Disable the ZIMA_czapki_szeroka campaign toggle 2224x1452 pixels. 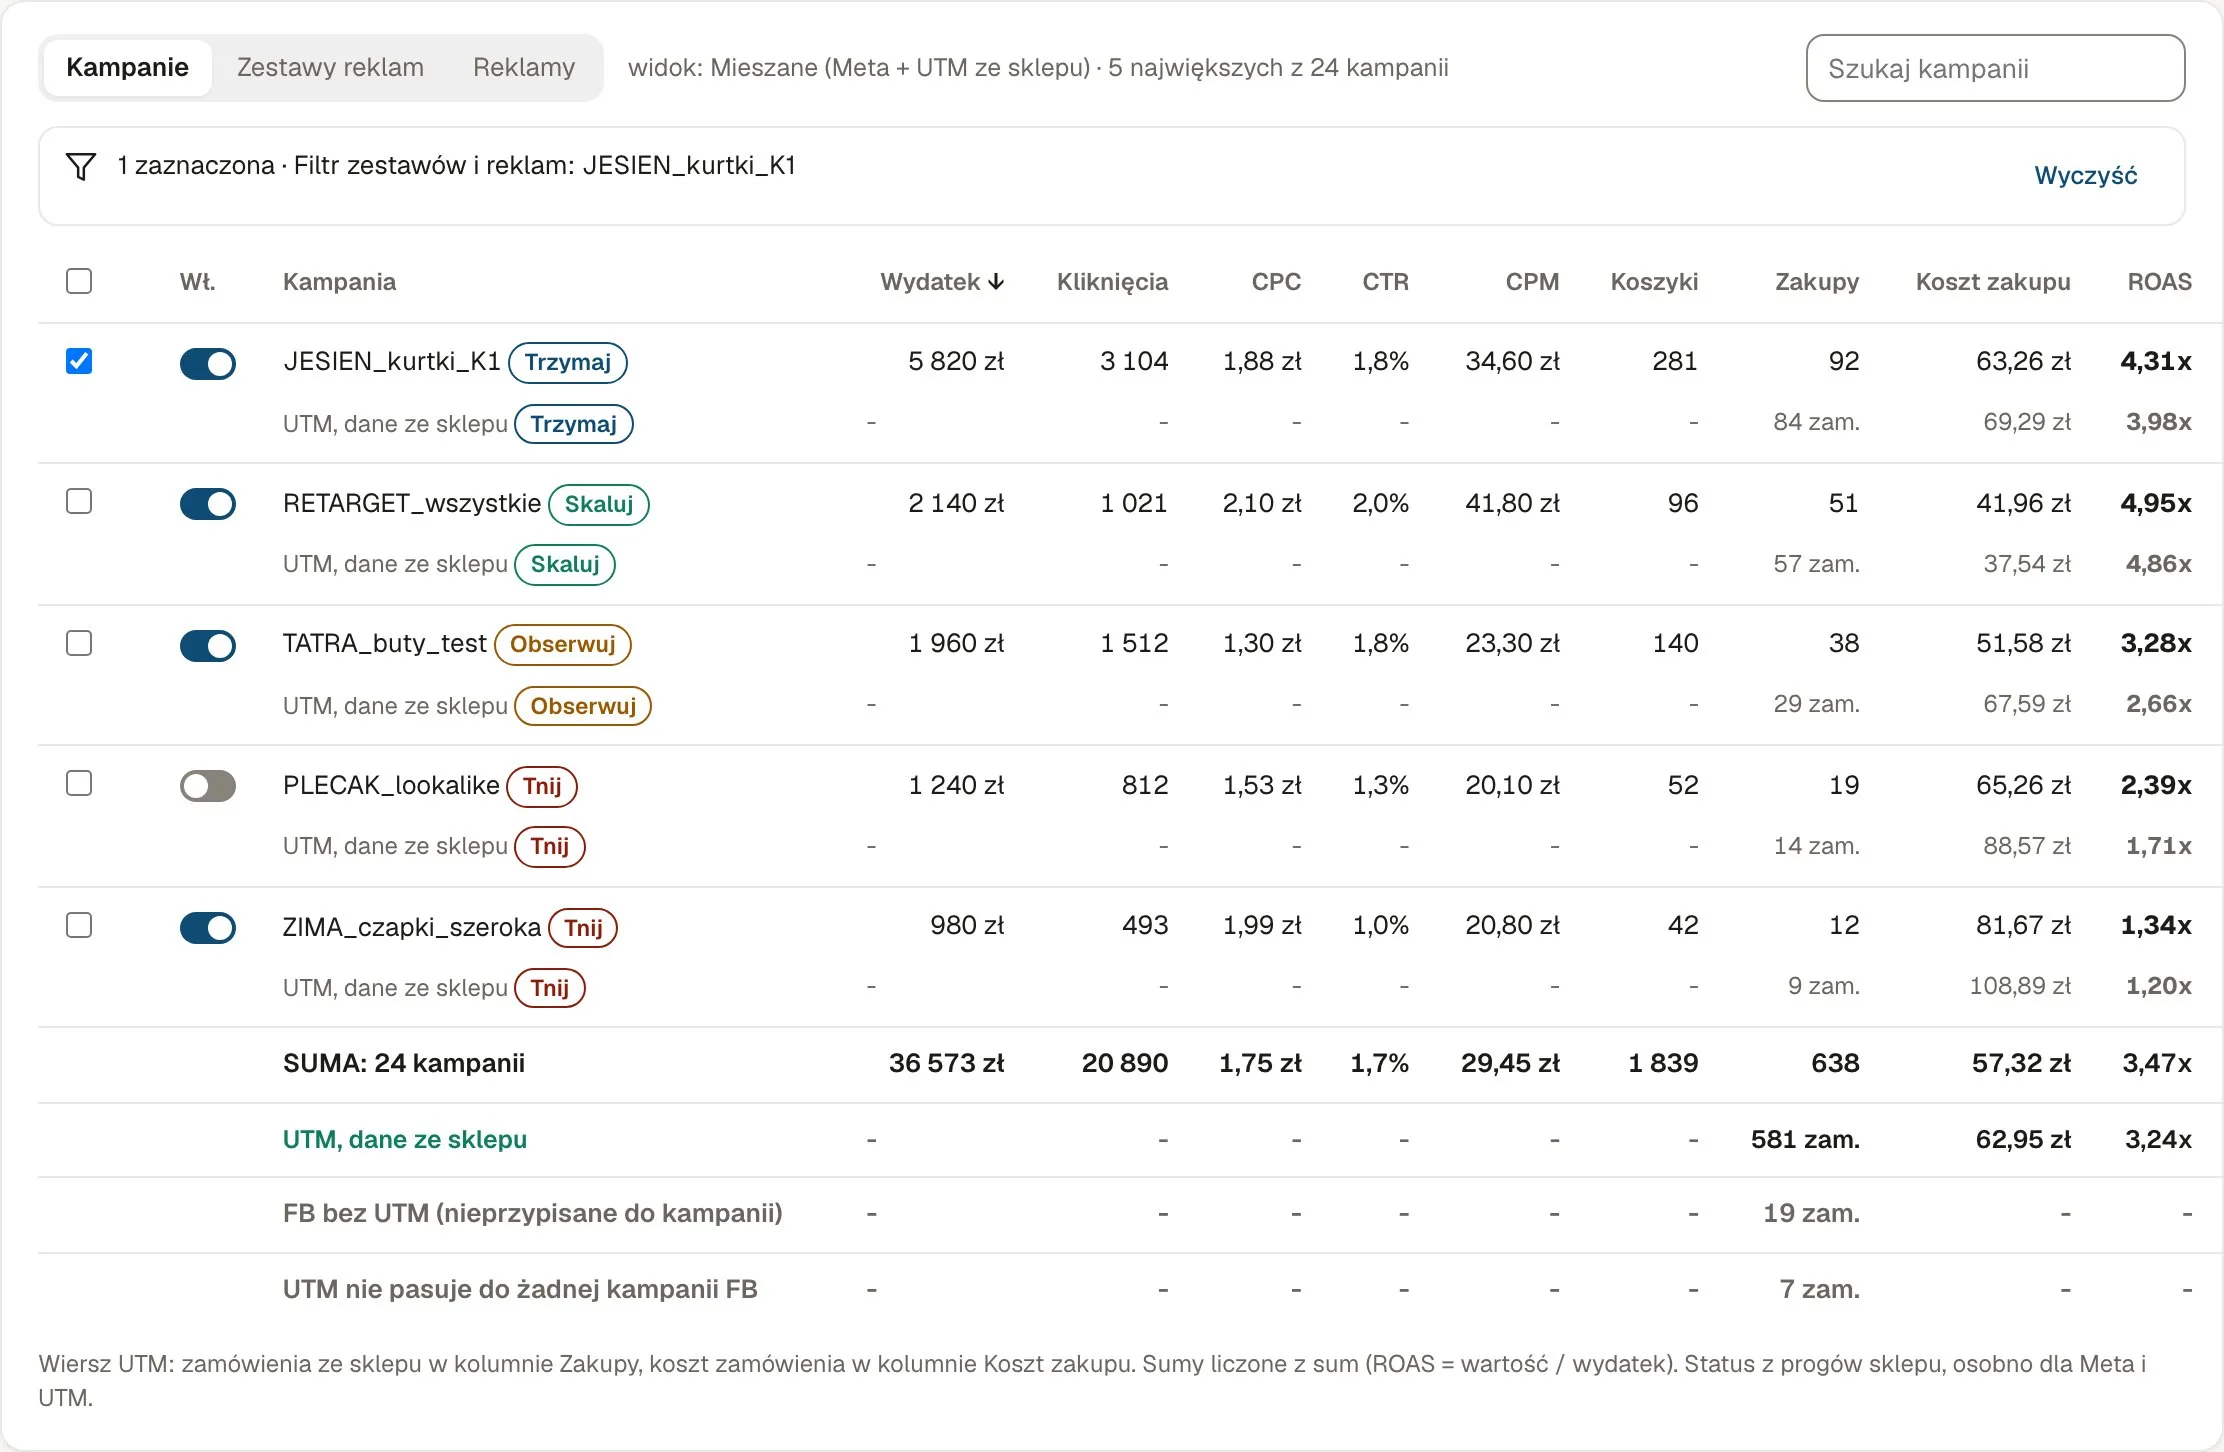(208, 928)
